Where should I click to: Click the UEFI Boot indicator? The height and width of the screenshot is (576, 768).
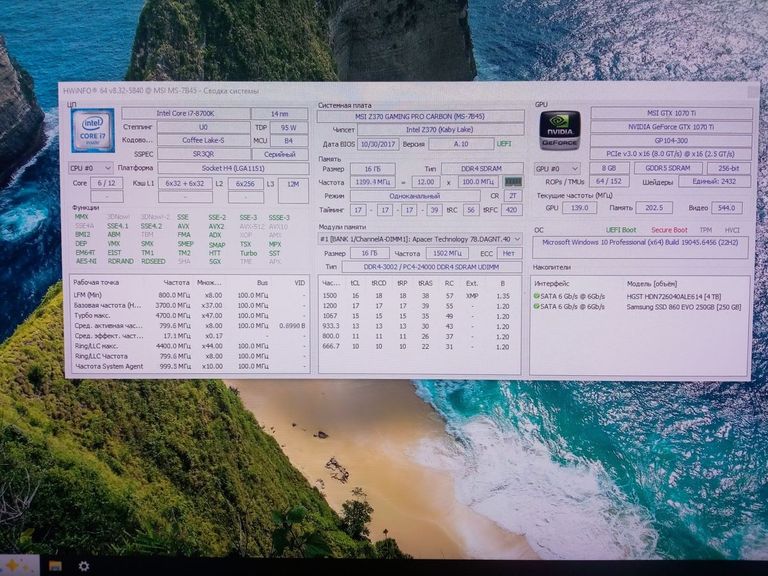coord(621,230)
